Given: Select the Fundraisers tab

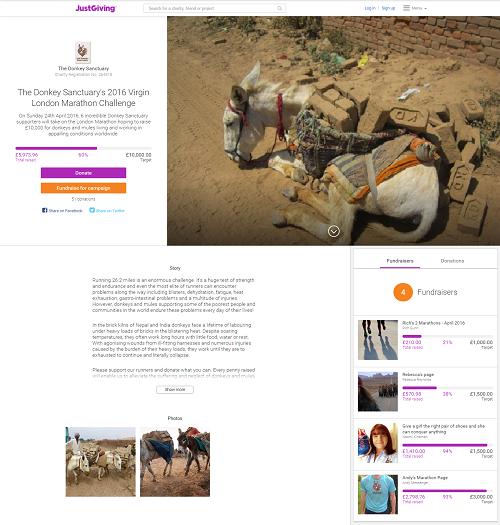Looking at the screenshot, I should coord(400,261).
